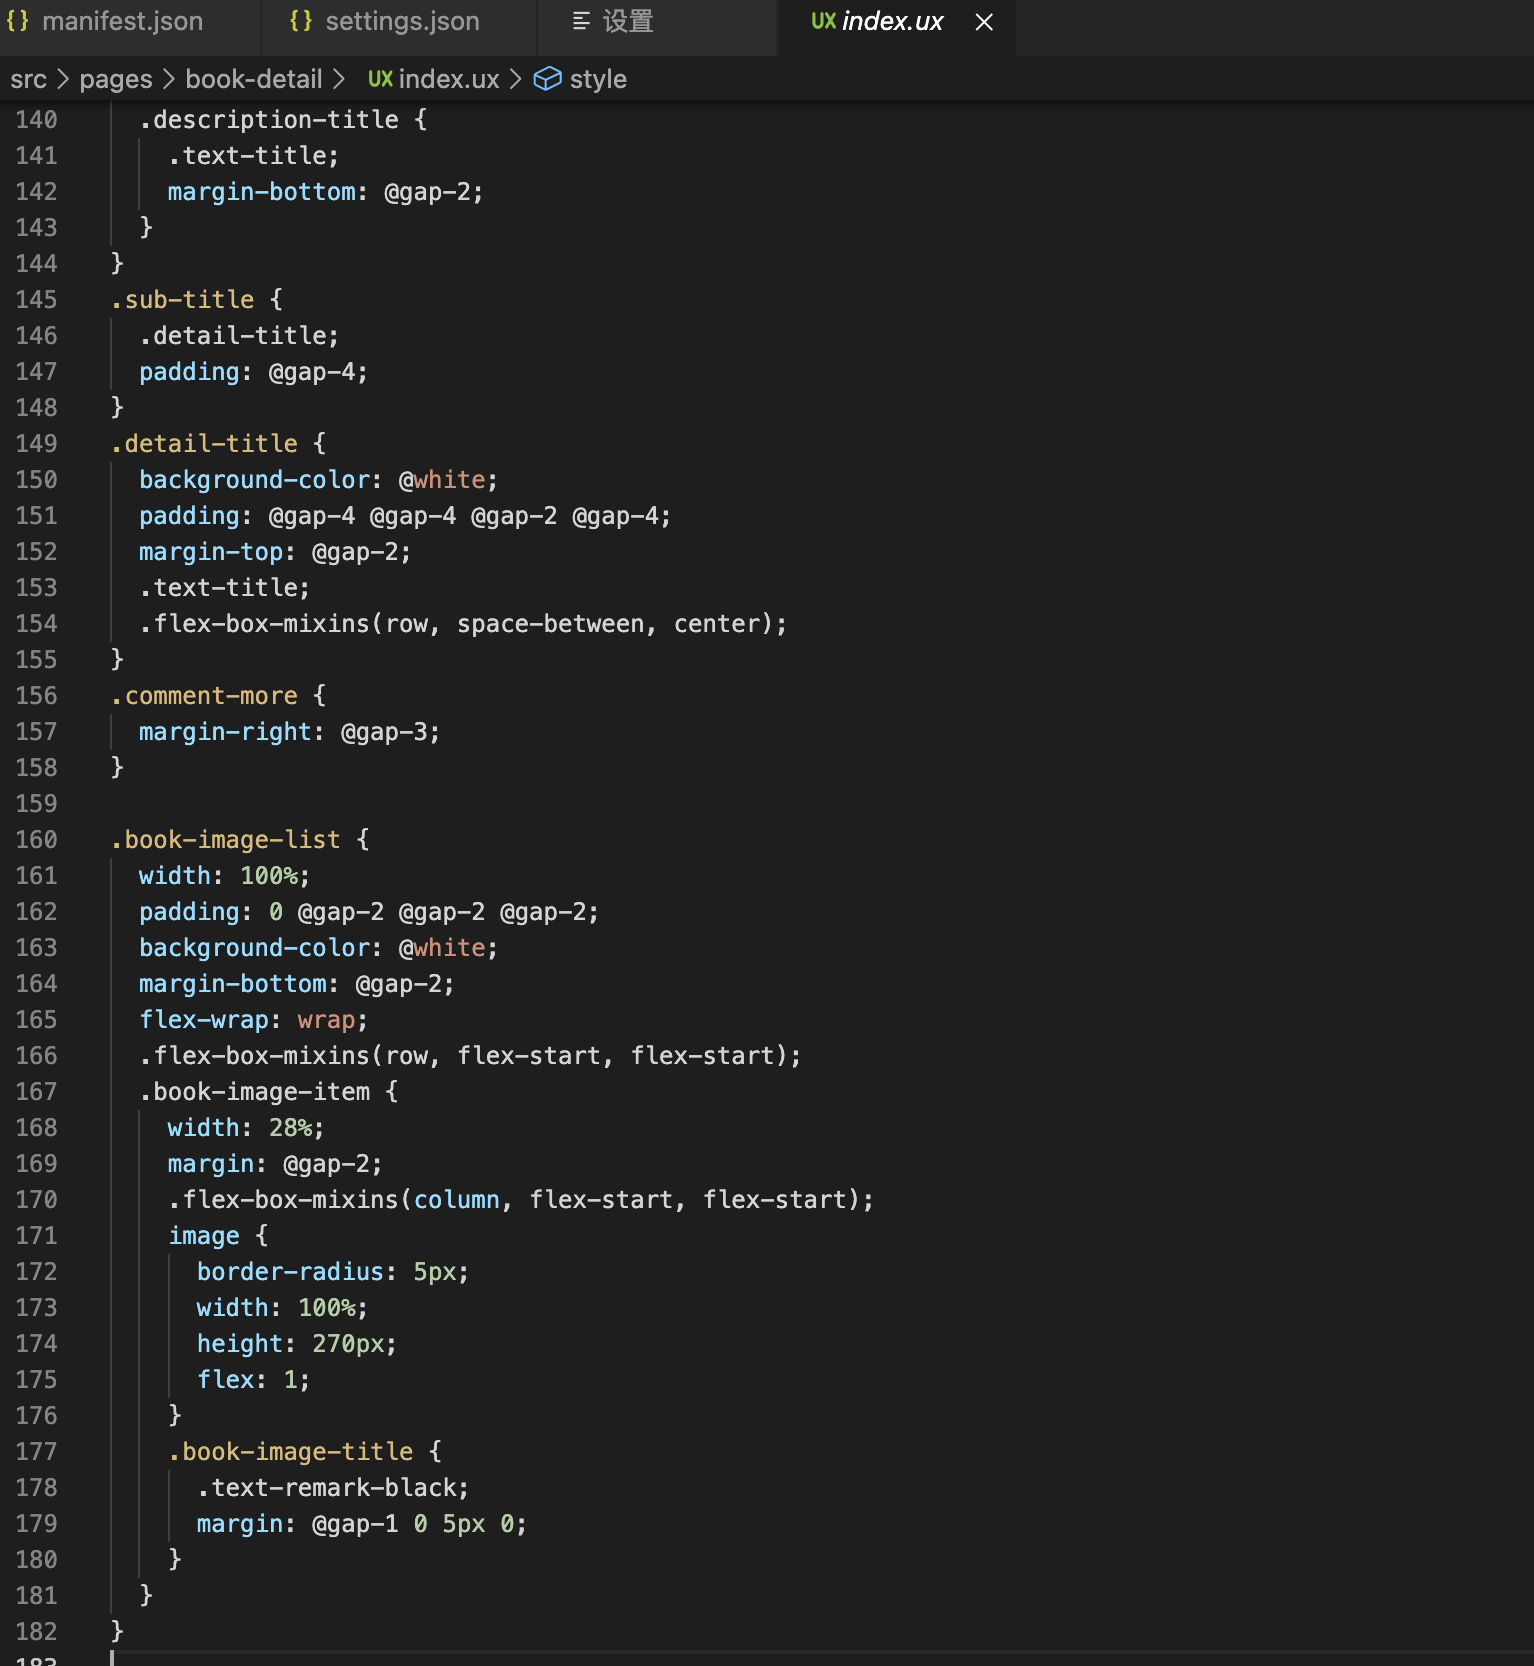This screenshot has width=1534, height=1666.
Task: Open src folder in breadcrumb
Action: pos(29,79)
